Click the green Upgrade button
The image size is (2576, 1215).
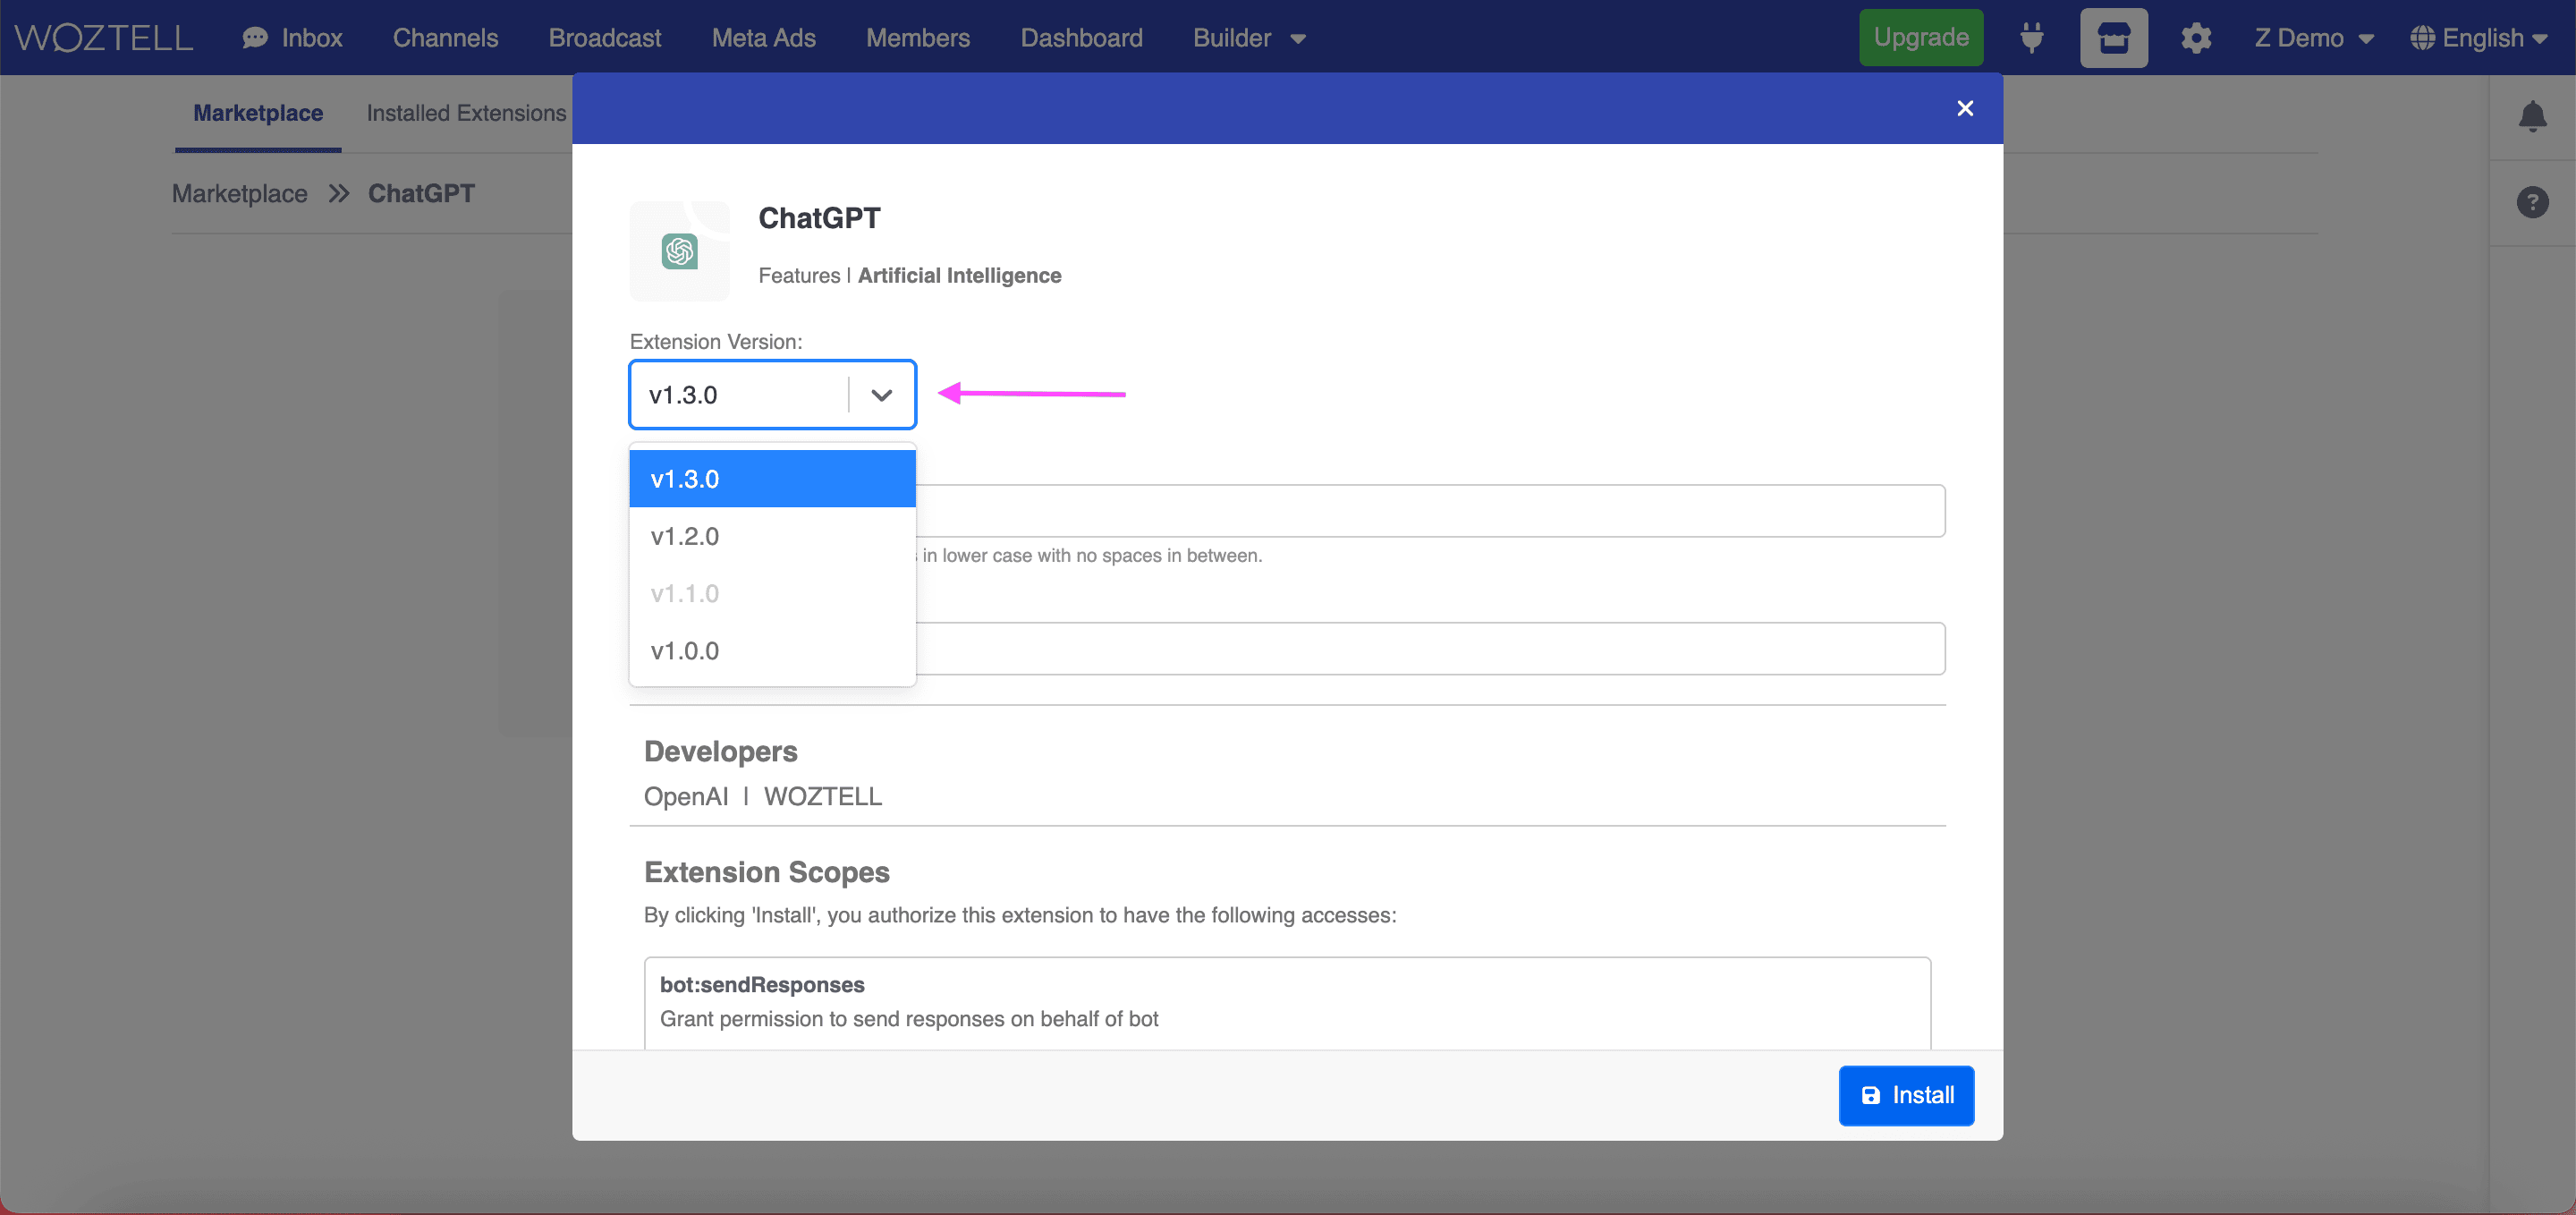pyautogui.click(x=1920, y=38)
